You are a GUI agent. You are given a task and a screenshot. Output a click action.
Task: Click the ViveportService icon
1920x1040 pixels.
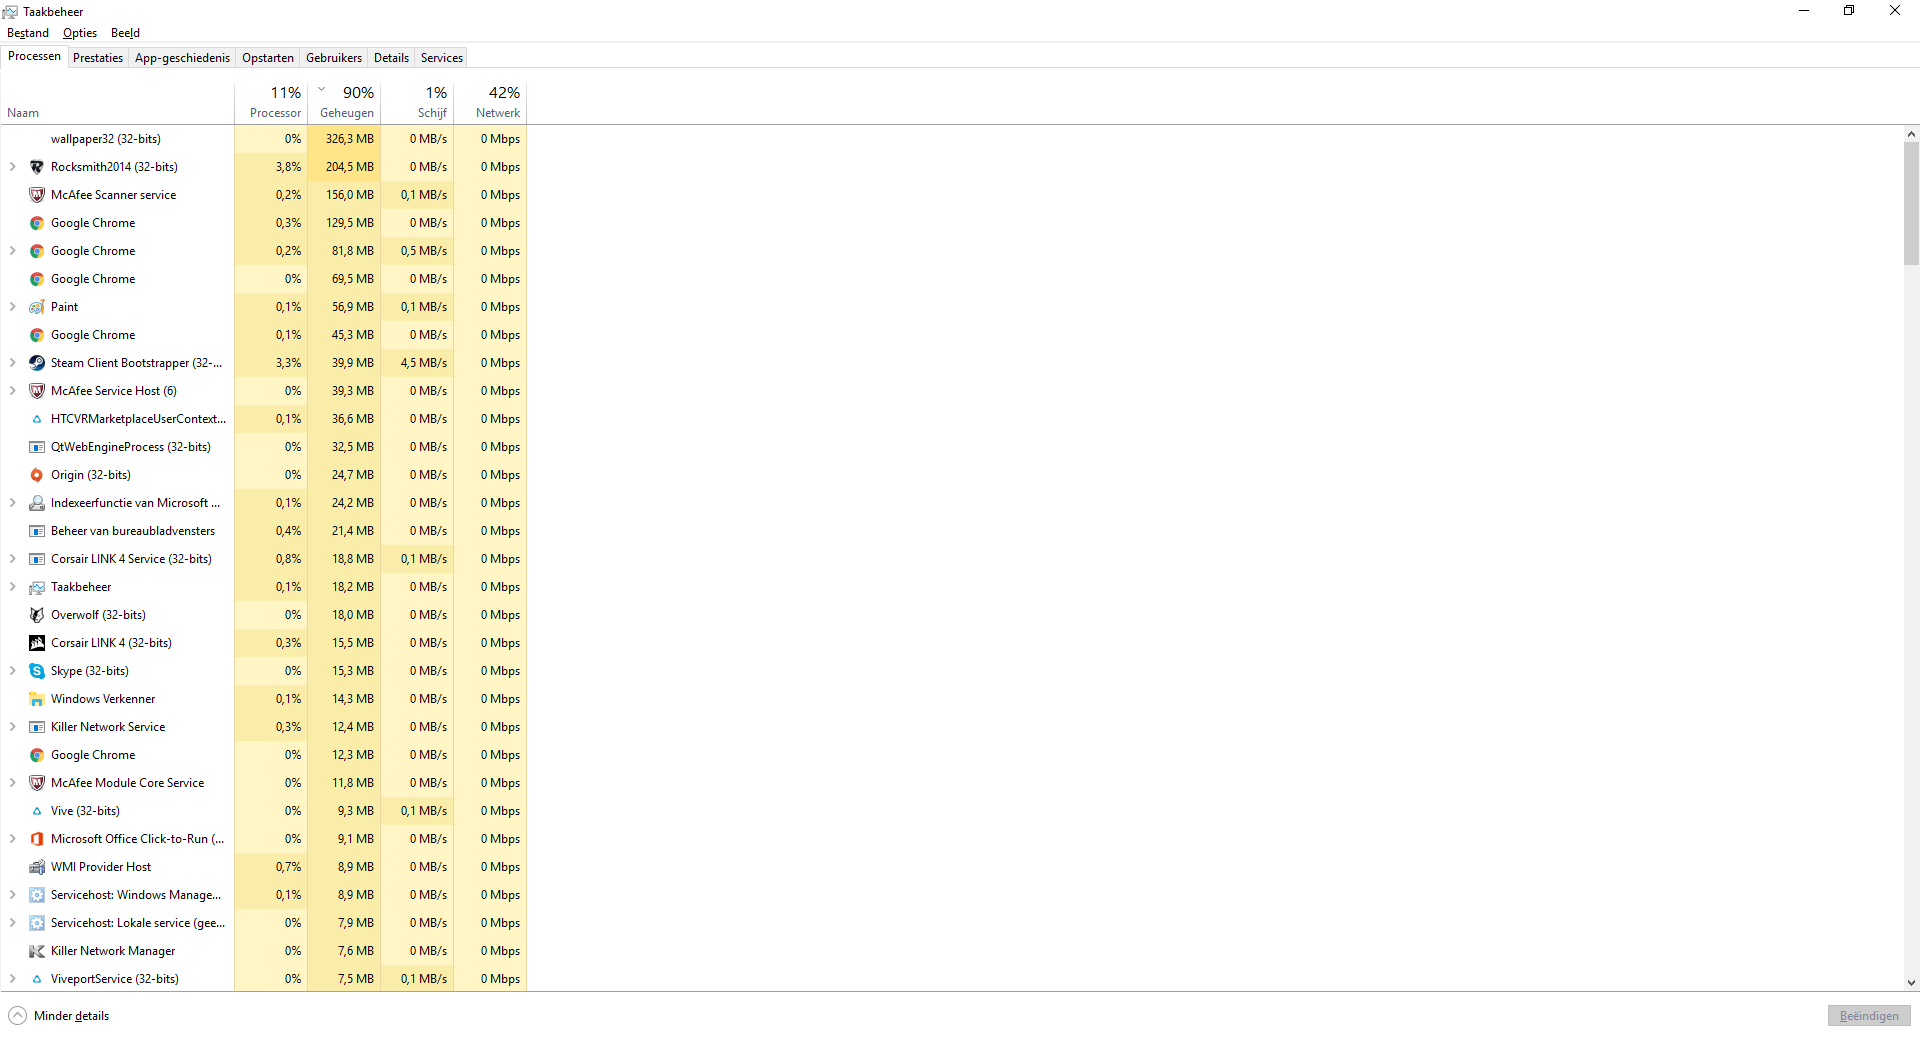37,979
